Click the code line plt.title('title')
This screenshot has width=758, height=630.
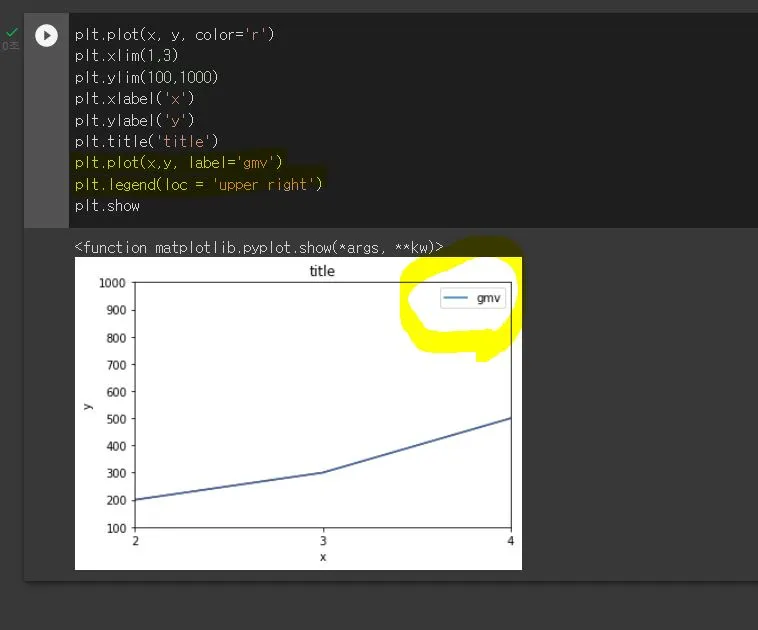click(x=146, y=141)
